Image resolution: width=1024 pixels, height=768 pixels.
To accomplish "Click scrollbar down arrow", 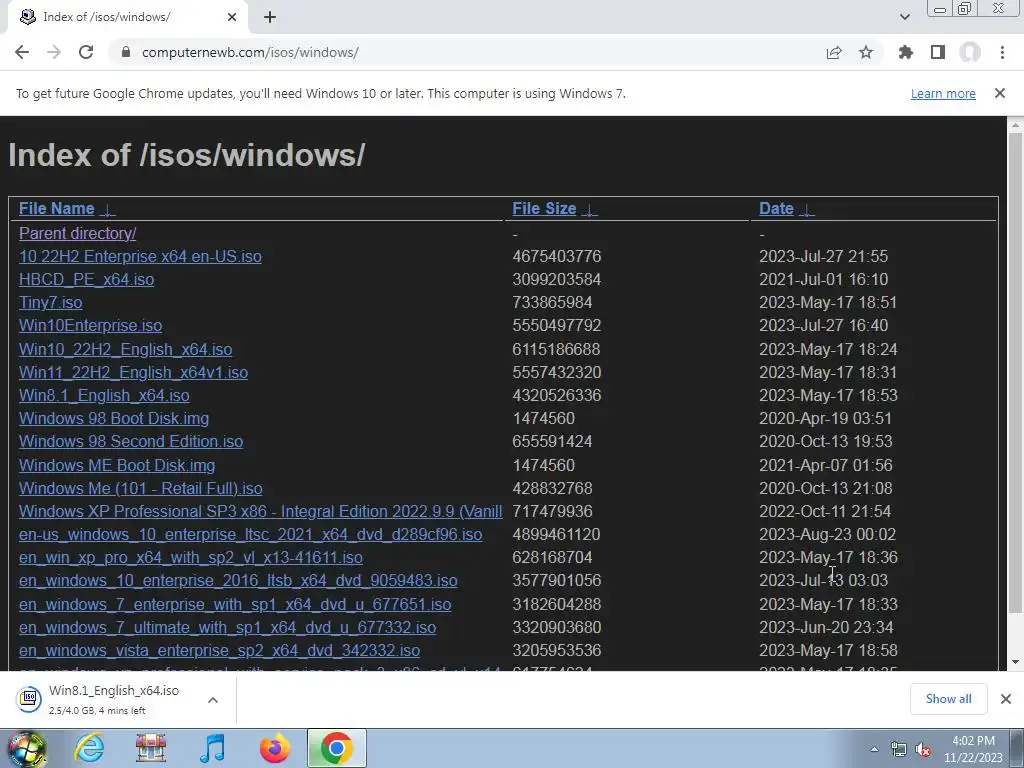I will (1016, 662).
